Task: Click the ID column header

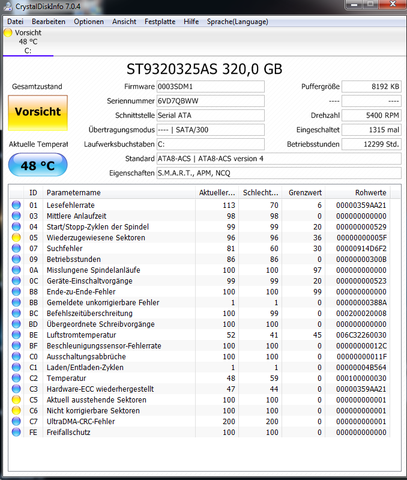Action: click(33, 193)
